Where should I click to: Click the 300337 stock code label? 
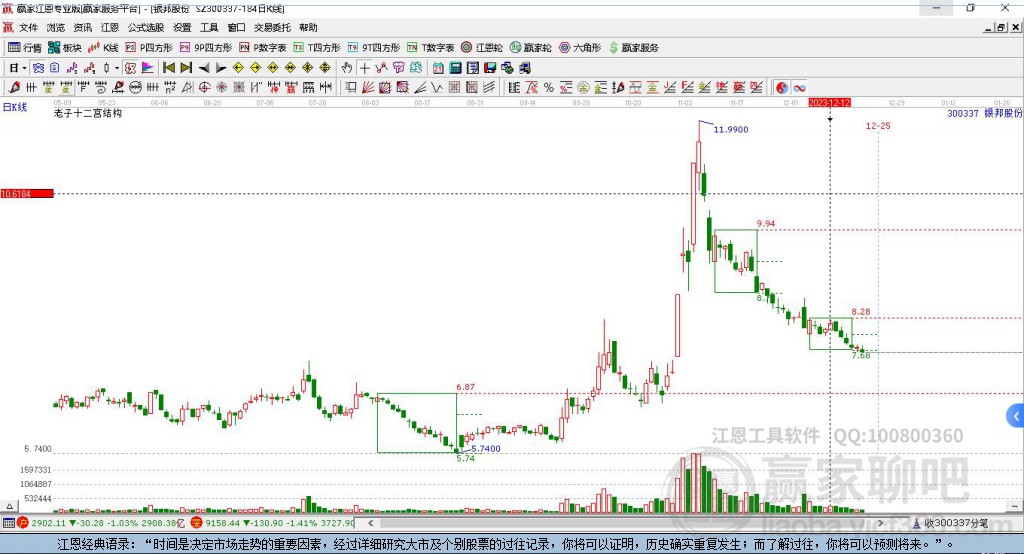[963, 114]
